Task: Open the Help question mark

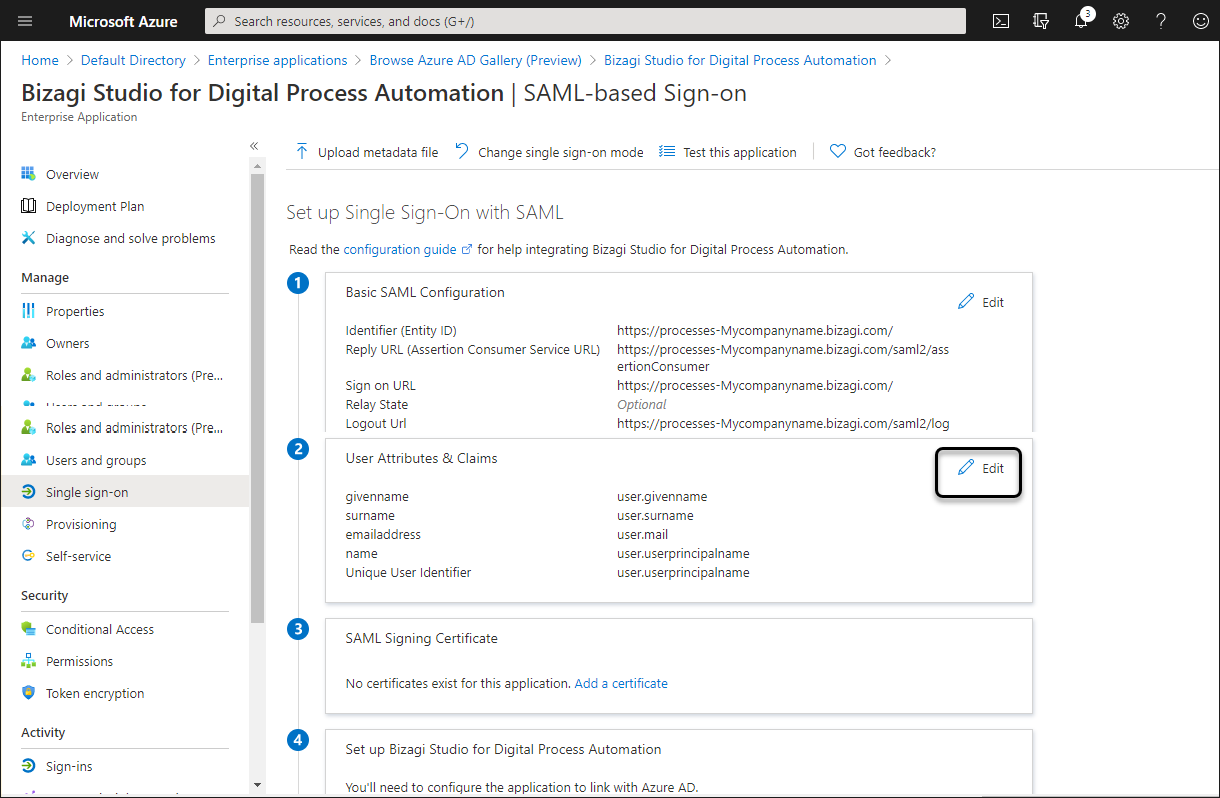Action: pos(1161,21)
